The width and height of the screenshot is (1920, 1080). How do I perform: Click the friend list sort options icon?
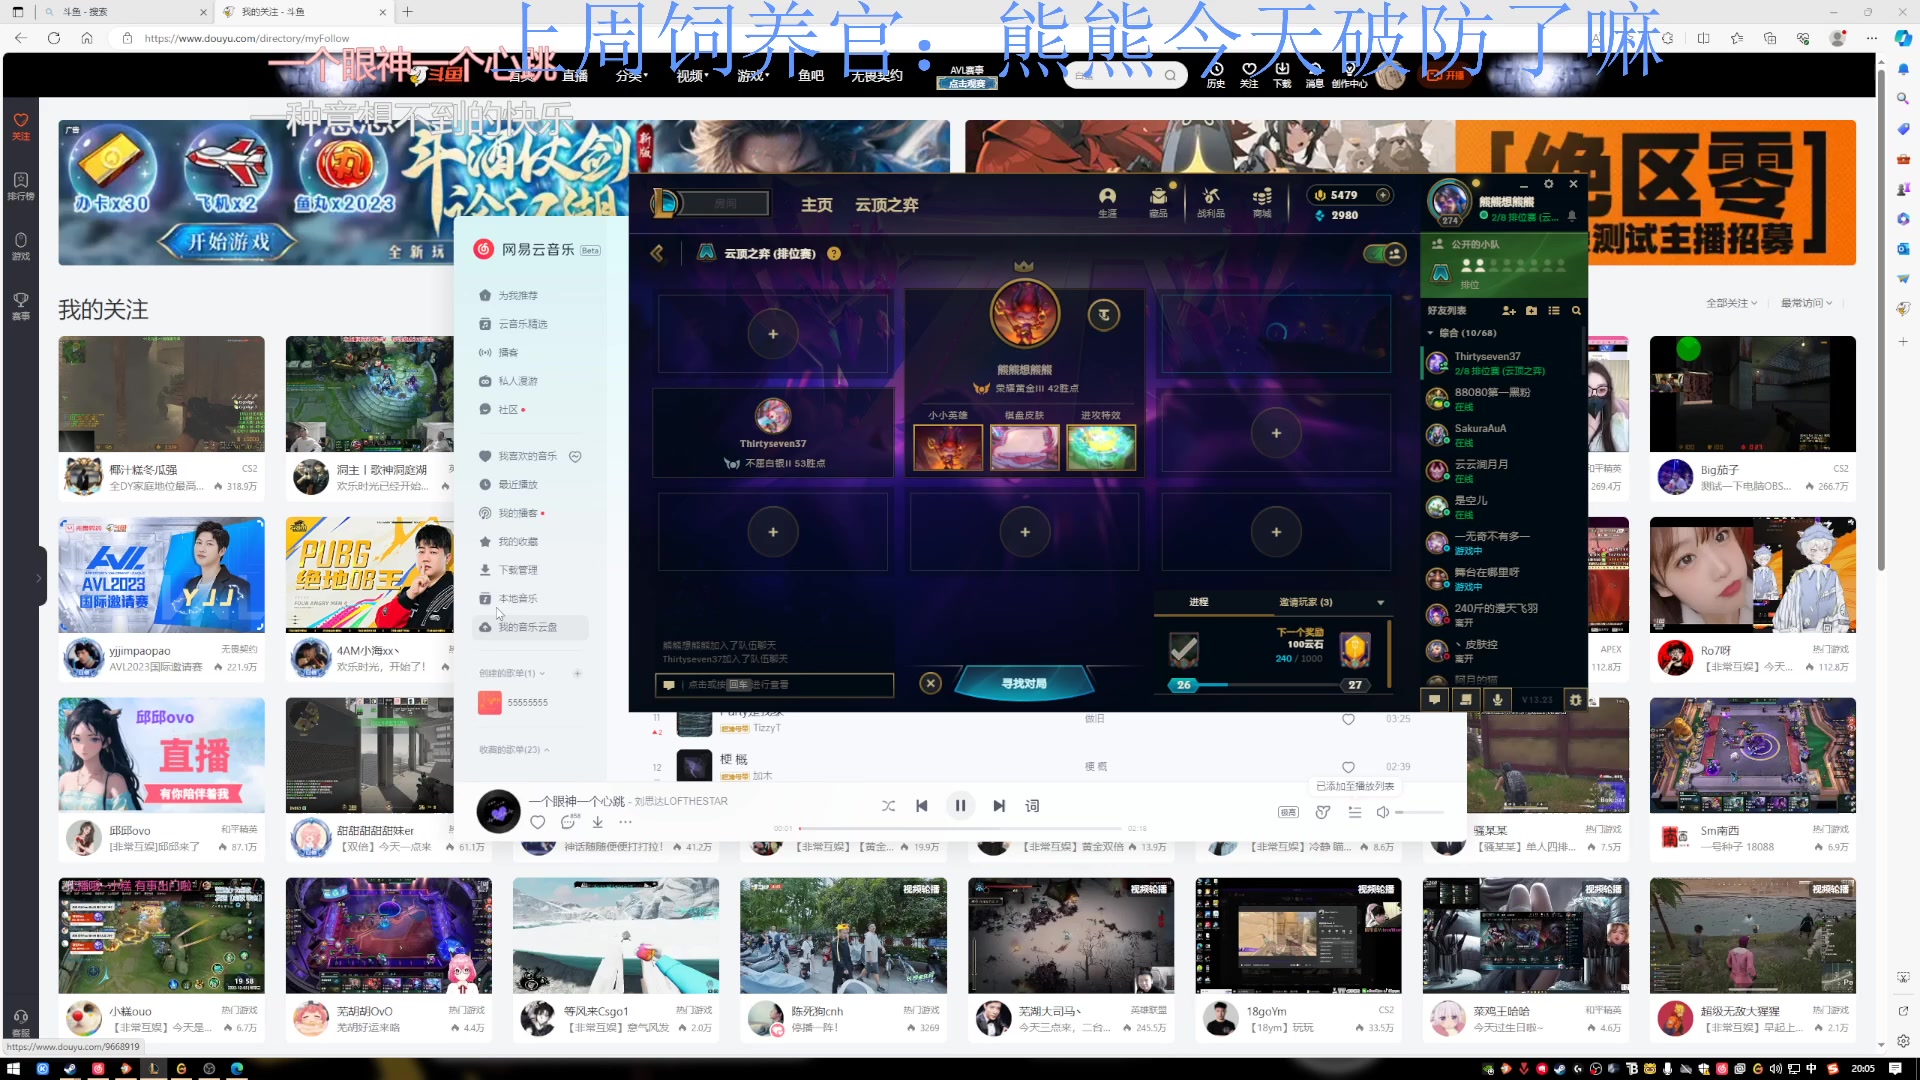(x=1554, y=310)
